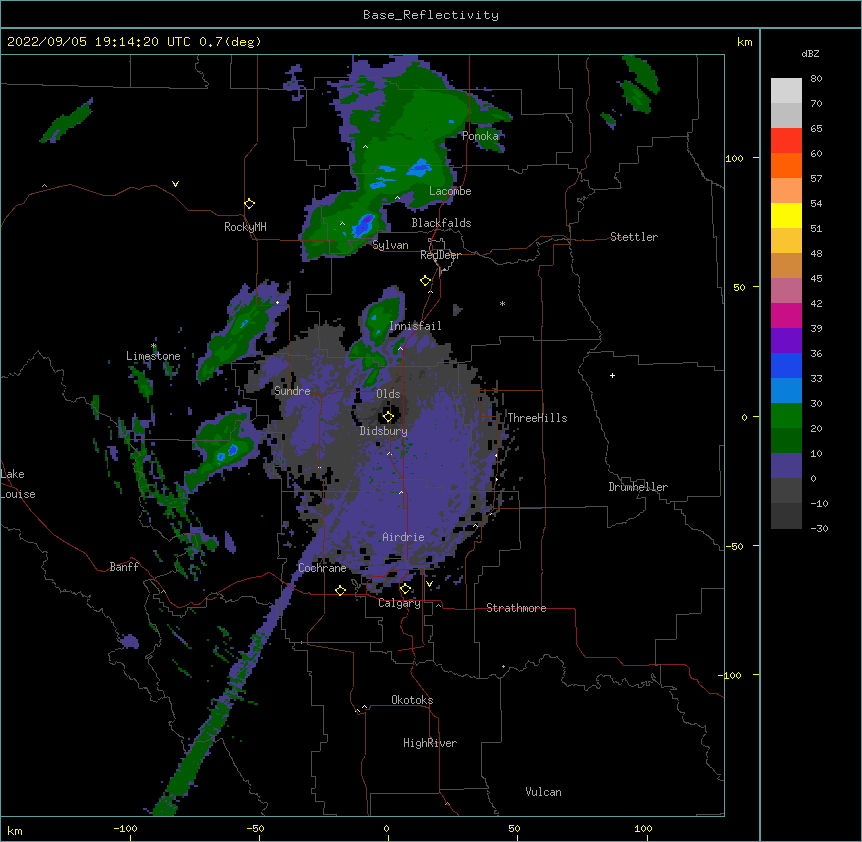Screen dimensions: 862x842
Task: Click the RedDeer city label
Action: pyautogui.click(x=440, y=255)
